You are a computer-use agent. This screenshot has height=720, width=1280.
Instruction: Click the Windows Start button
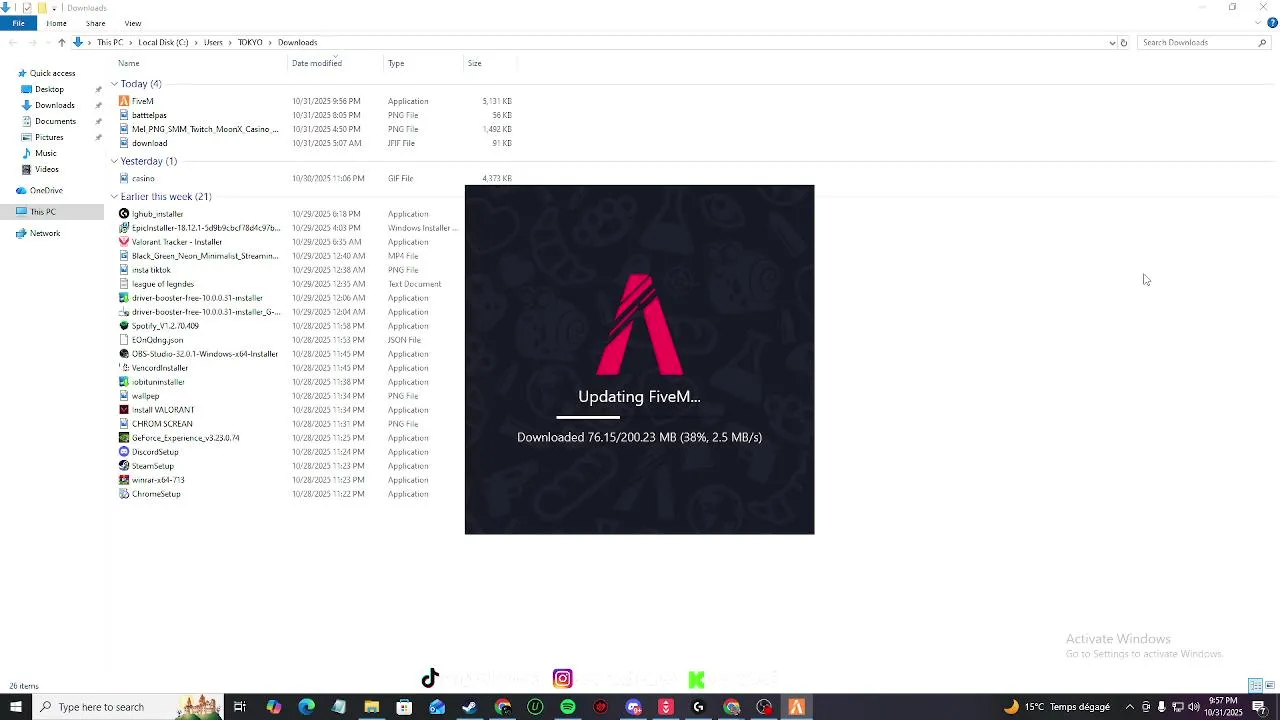click(x=16, y=707)
